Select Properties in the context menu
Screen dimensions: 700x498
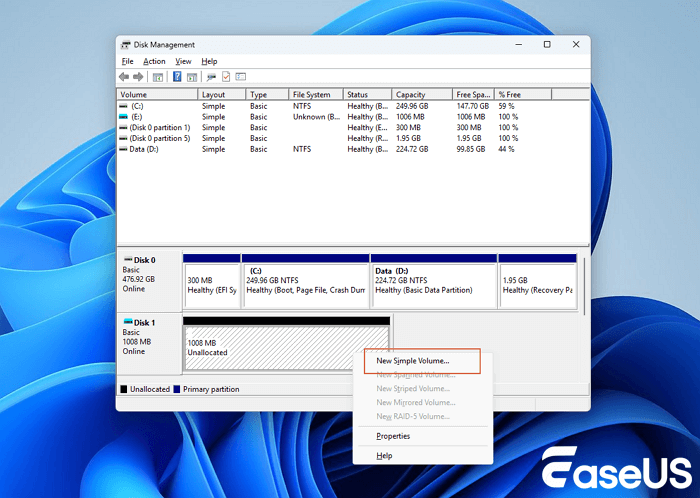[x=422, y=436]
